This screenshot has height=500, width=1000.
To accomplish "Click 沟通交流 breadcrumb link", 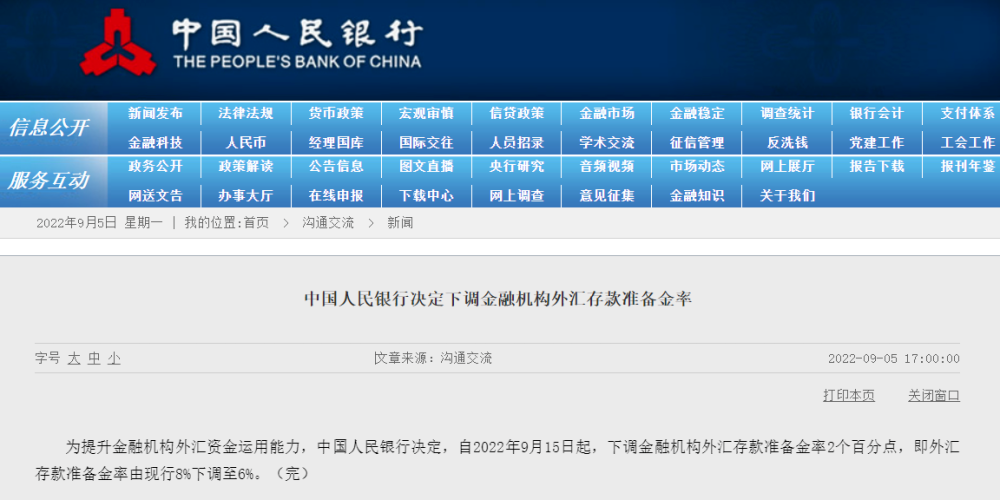I will 328,223.
